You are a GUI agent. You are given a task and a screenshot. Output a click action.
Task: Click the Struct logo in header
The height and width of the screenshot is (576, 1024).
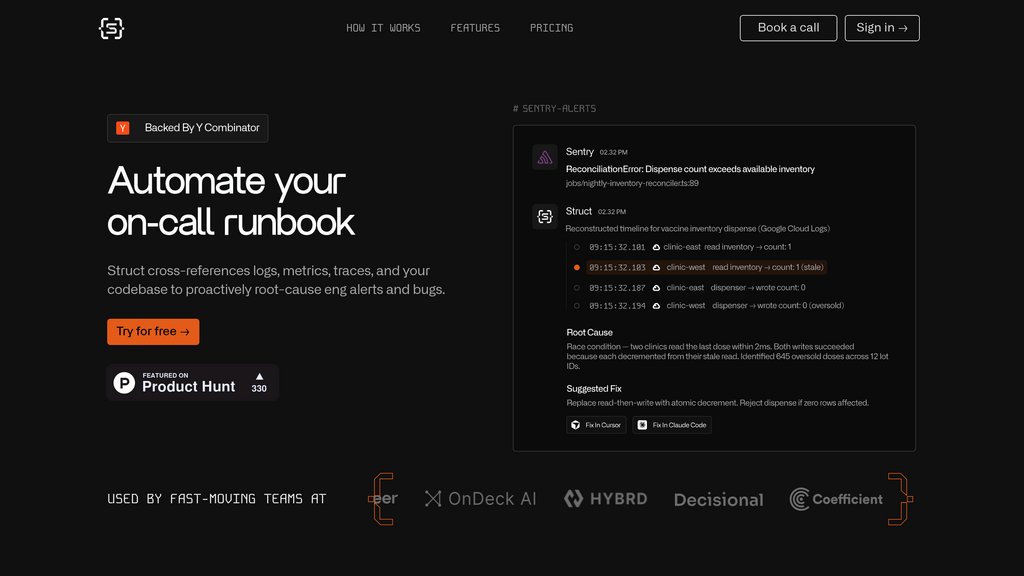coord(111,28)
